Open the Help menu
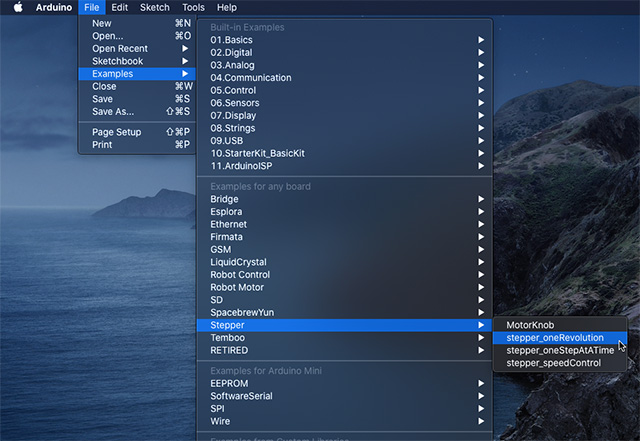The height and width of the screenshot is (441, 640). click(227, 7)
